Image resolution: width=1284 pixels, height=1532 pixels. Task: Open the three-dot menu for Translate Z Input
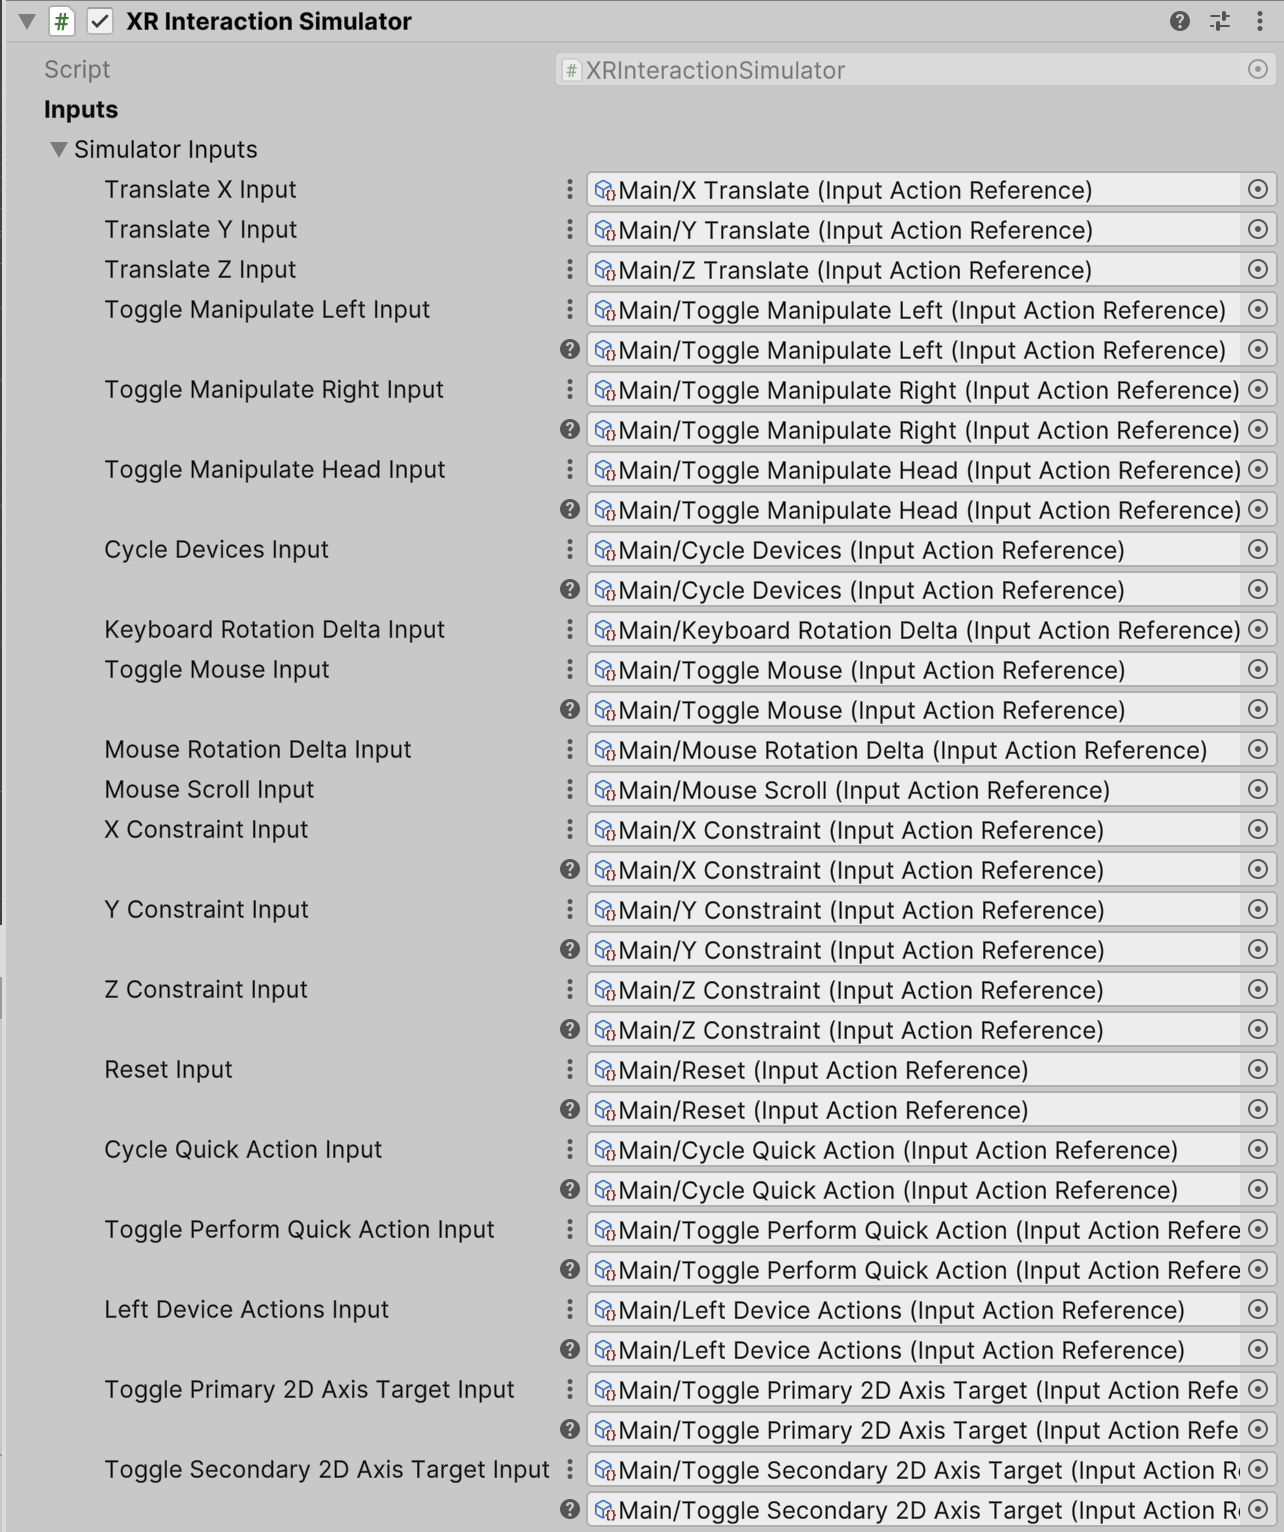pos(569,270)
